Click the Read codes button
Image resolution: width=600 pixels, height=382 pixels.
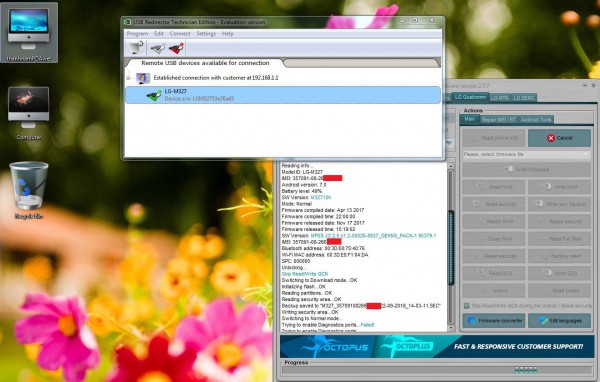559,290
